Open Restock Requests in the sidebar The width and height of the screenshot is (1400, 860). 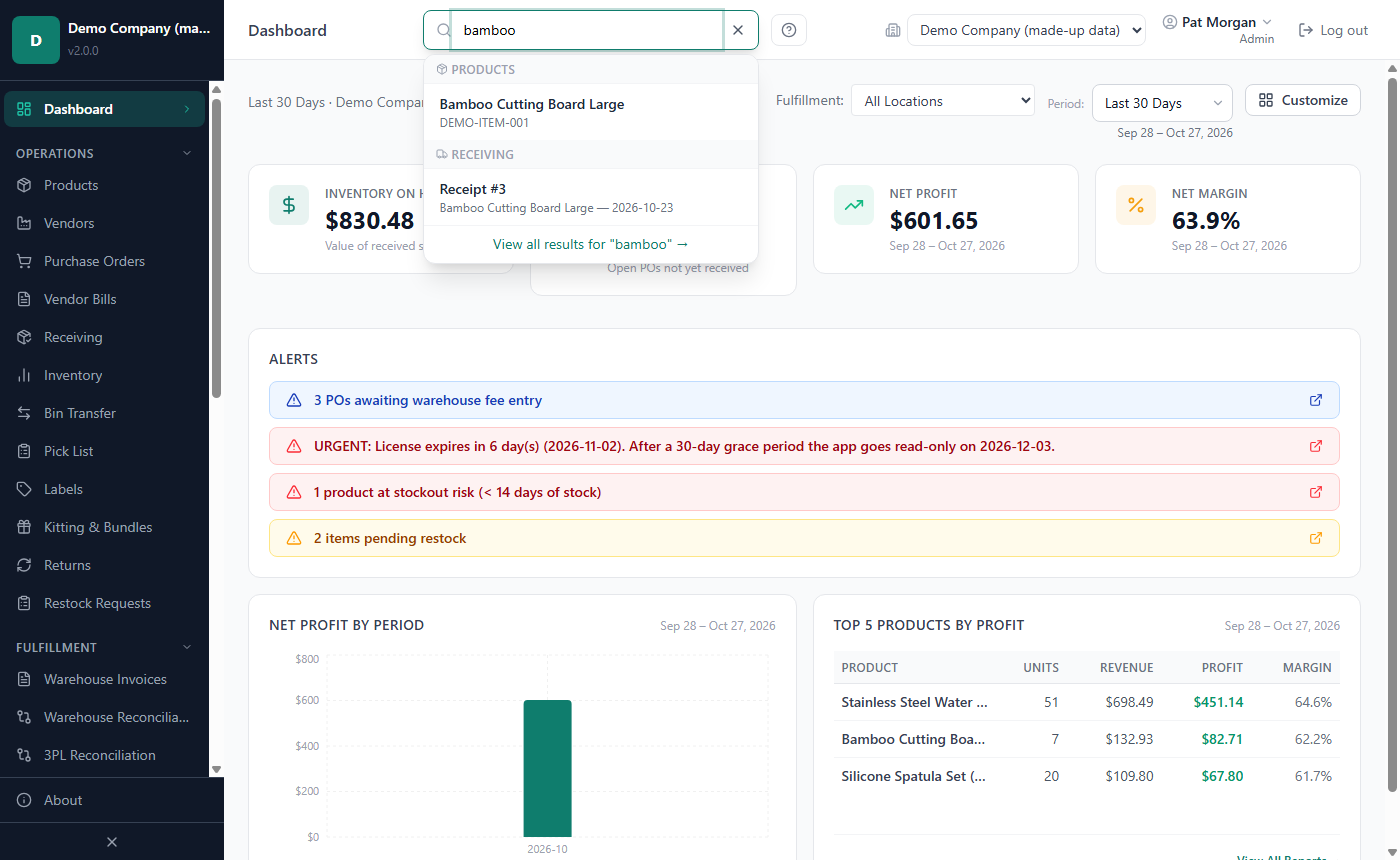105,603
